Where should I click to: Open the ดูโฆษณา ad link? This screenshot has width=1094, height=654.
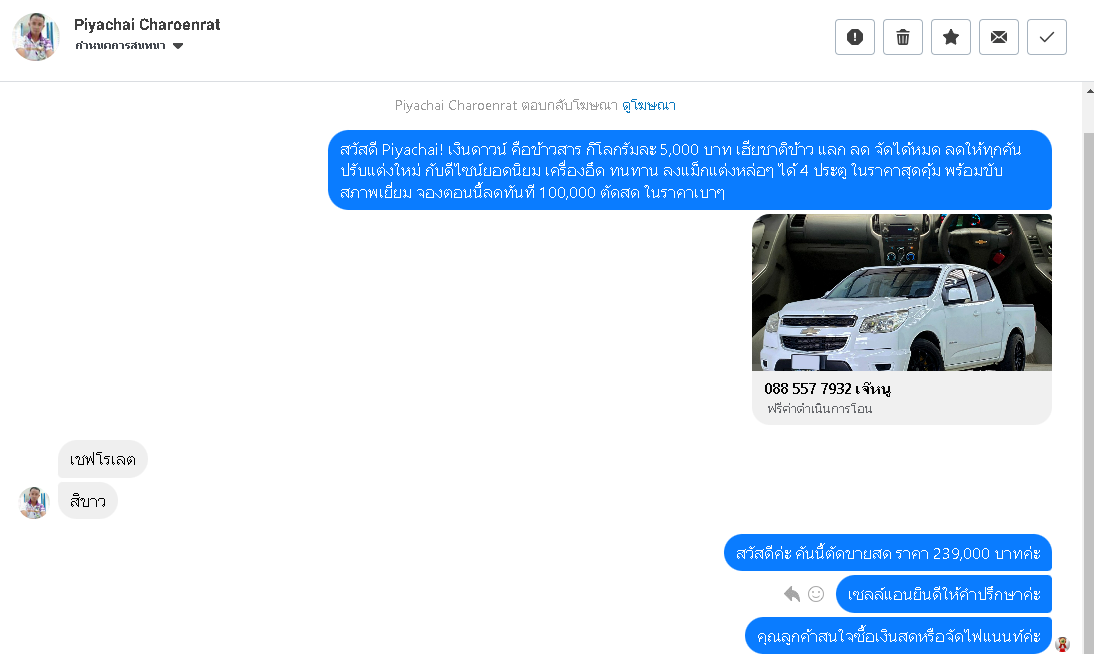649,105
